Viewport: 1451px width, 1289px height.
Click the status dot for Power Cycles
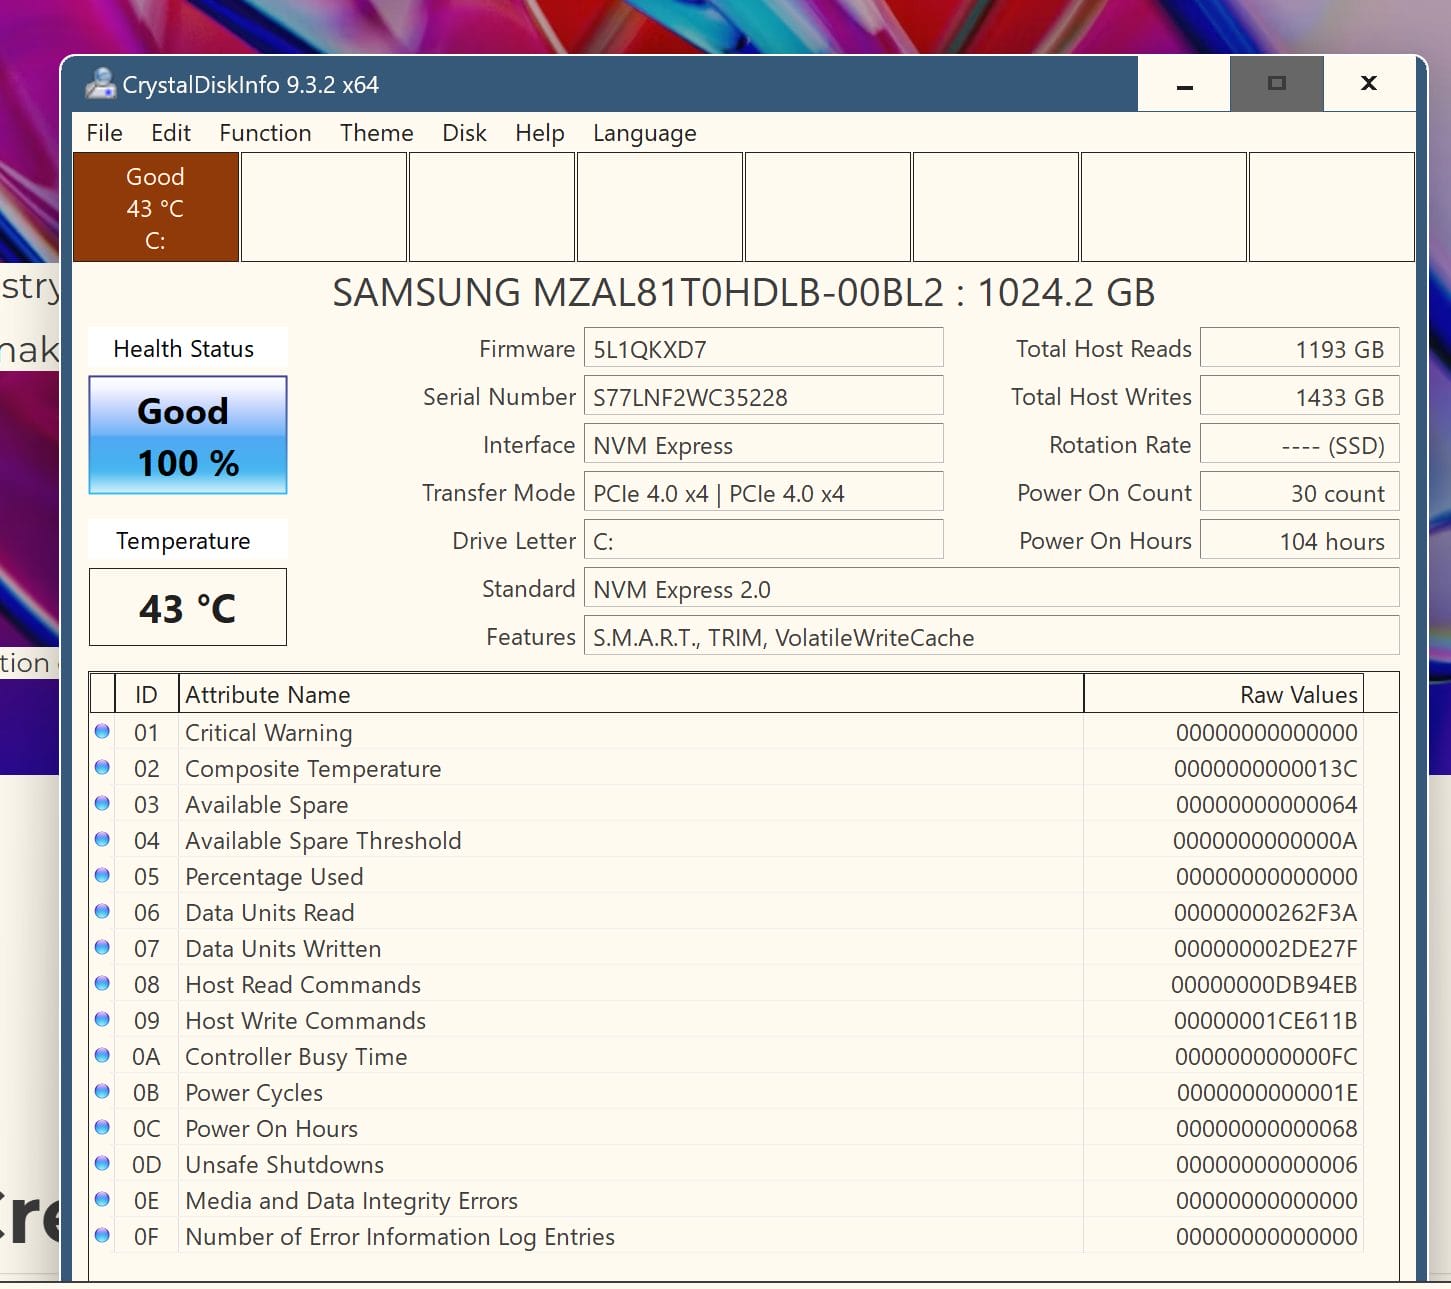click(x=102, y=1091)
